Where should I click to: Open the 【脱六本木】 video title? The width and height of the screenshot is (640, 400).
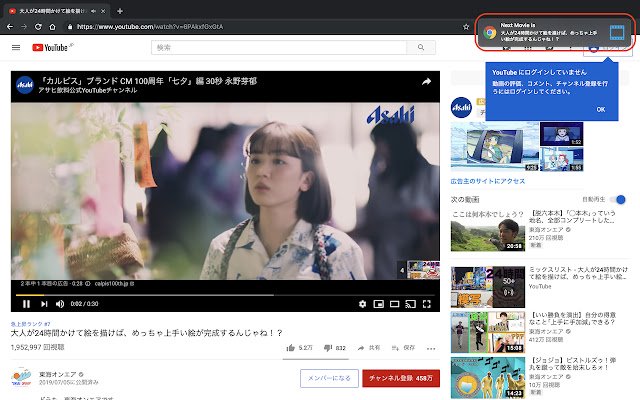572,217
